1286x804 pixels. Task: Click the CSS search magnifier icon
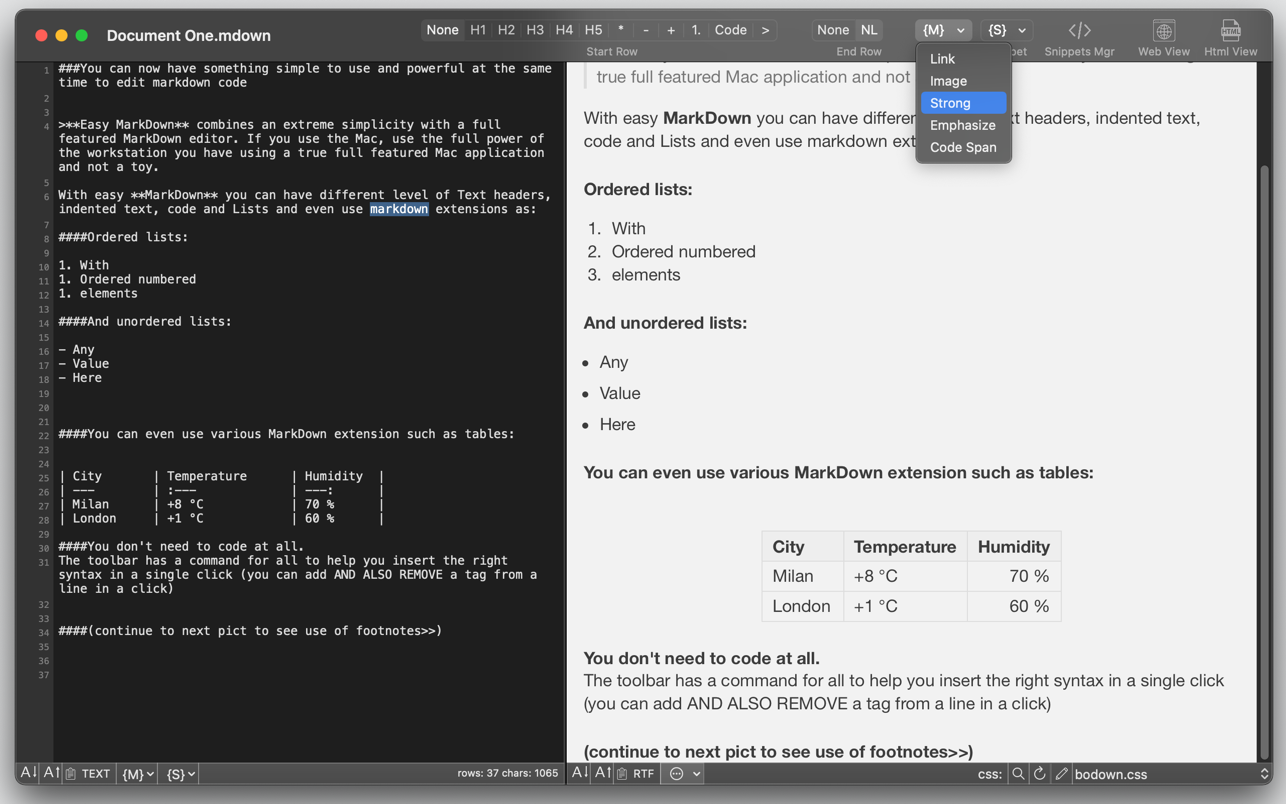tap(1017, 774)
